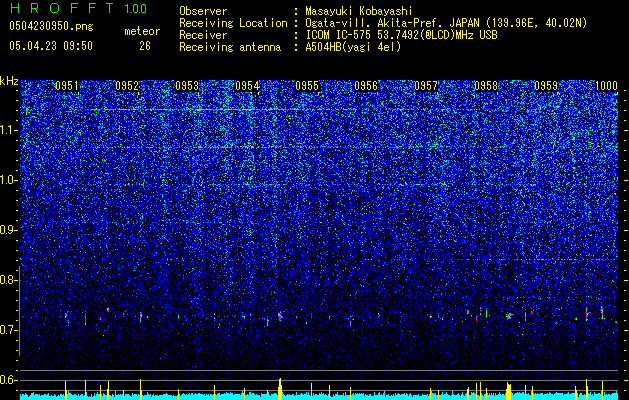Screen dimensions: 629x400
Task: Click the 0952 time marker
Action: point(127,86)
